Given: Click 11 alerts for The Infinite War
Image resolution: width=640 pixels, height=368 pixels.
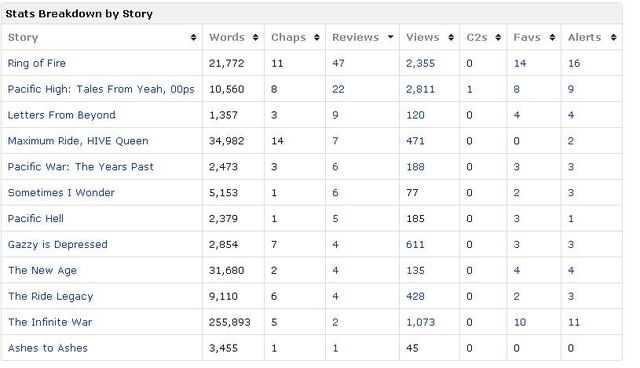Looking at the screenshot, I should [x=574, y=322].
